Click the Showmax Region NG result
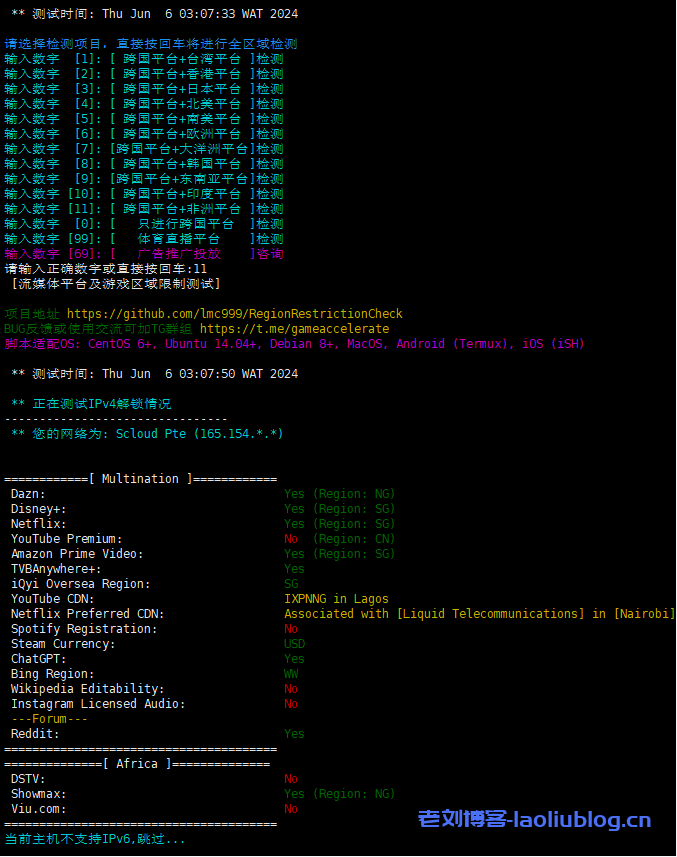This screenshot has height=857, width=677. point(339,794)
